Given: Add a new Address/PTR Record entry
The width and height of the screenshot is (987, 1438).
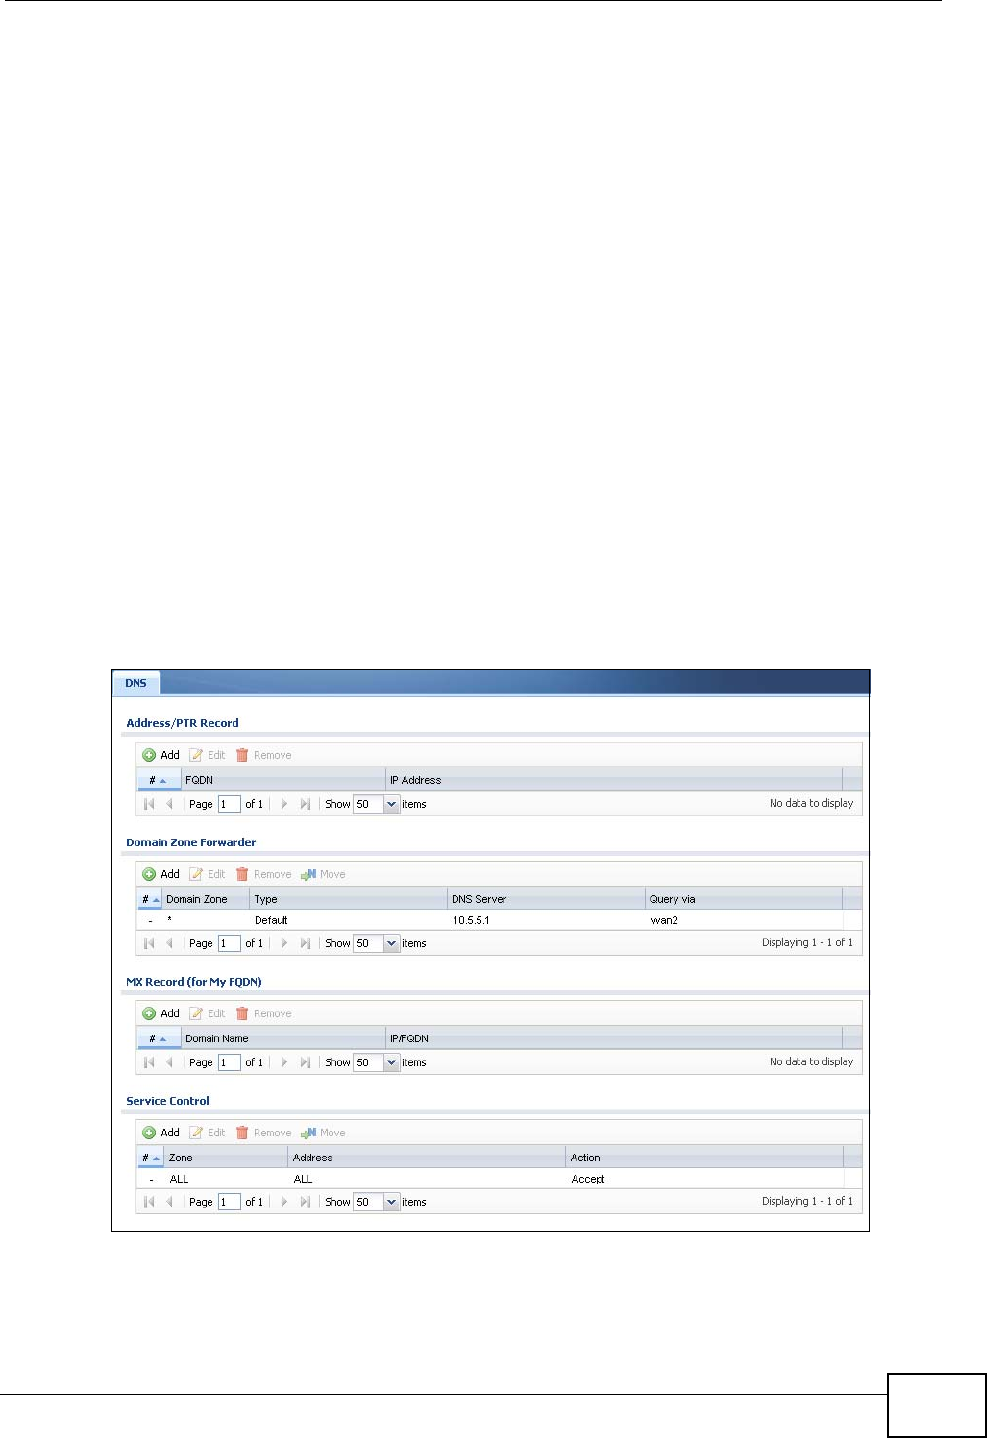Looking at the screenshot, I should coord(161,755).
